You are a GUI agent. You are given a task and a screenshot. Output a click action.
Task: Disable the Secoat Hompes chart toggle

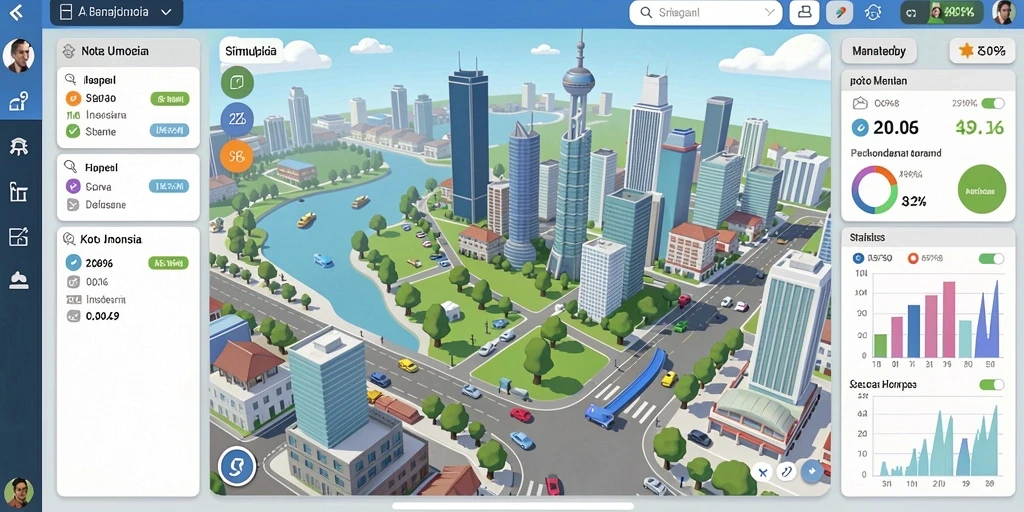click(991, 385)
